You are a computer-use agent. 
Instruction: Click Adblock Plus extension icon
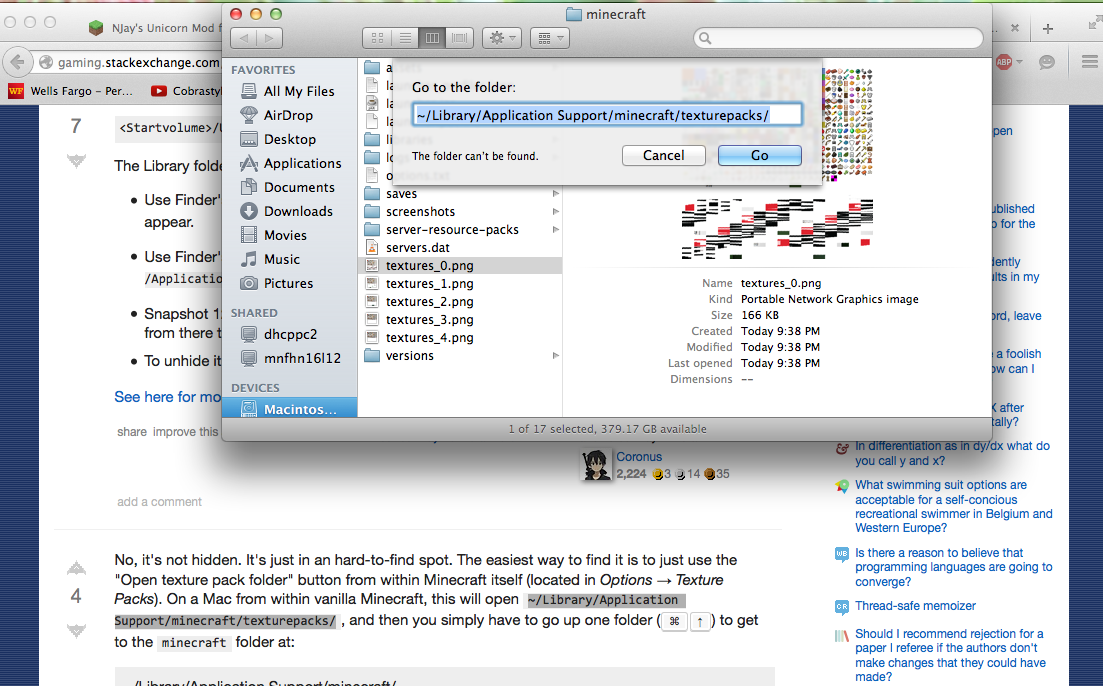tap(1004, 62)
